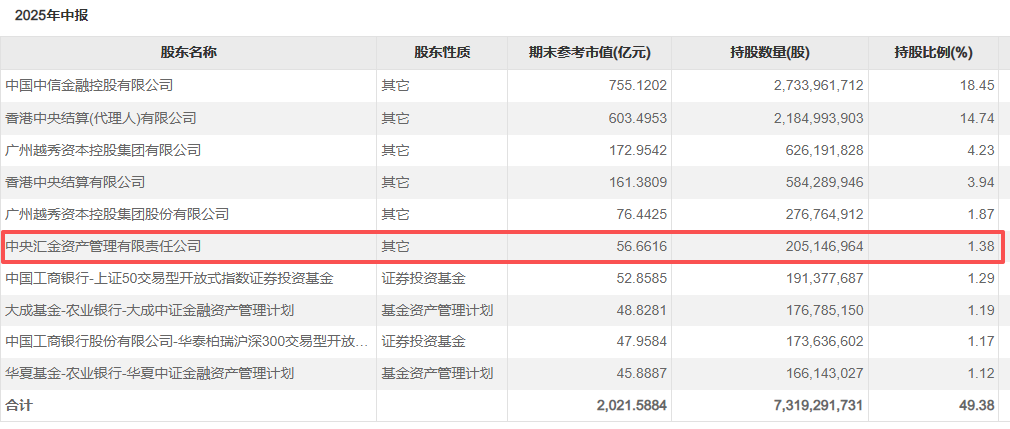
Task: Select shareholder 大成基金-农业银行-大成中证金融资产管理计划
Action: (x=149, y=310)
